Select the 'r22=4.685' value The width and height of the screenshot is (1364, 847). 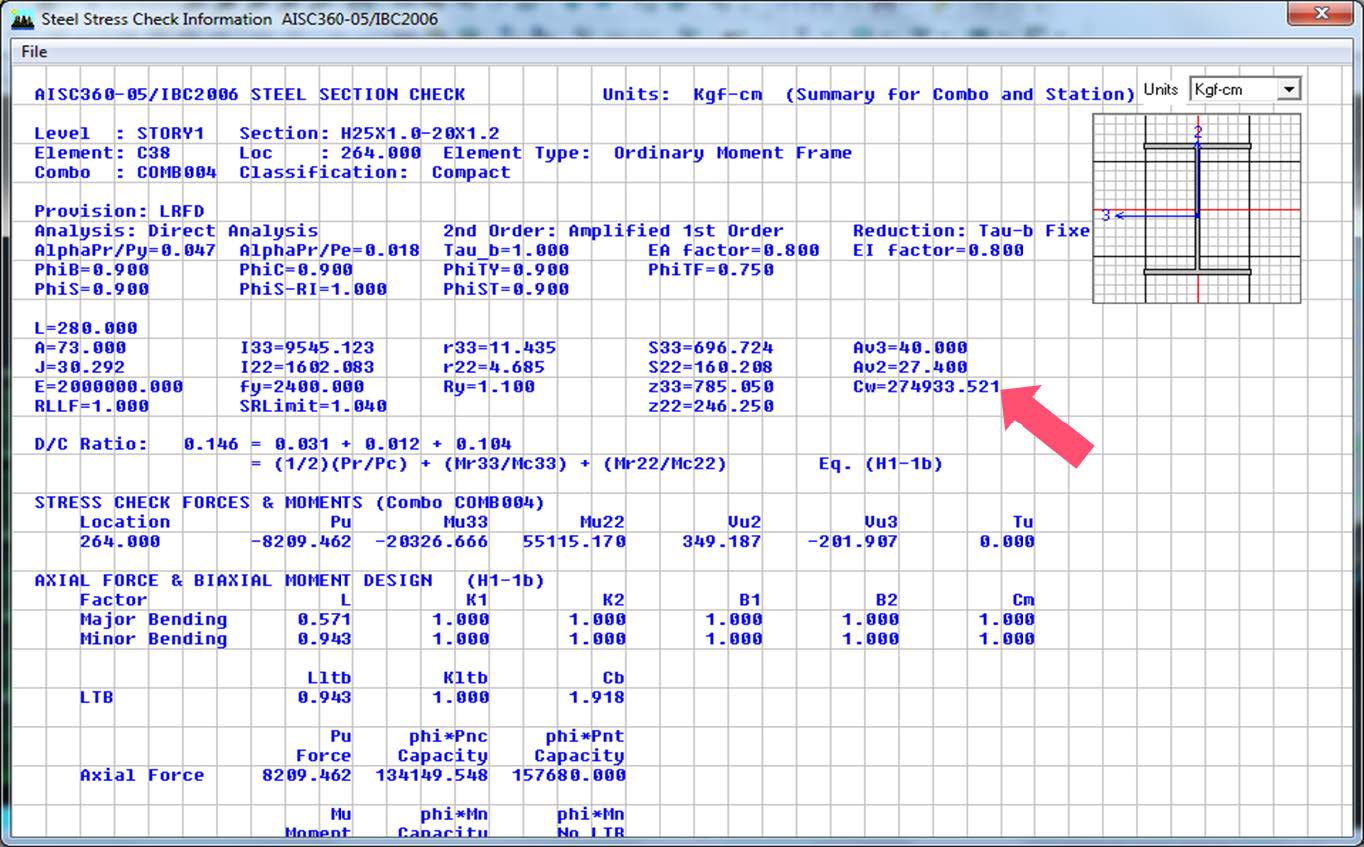[x=494, y=367]
